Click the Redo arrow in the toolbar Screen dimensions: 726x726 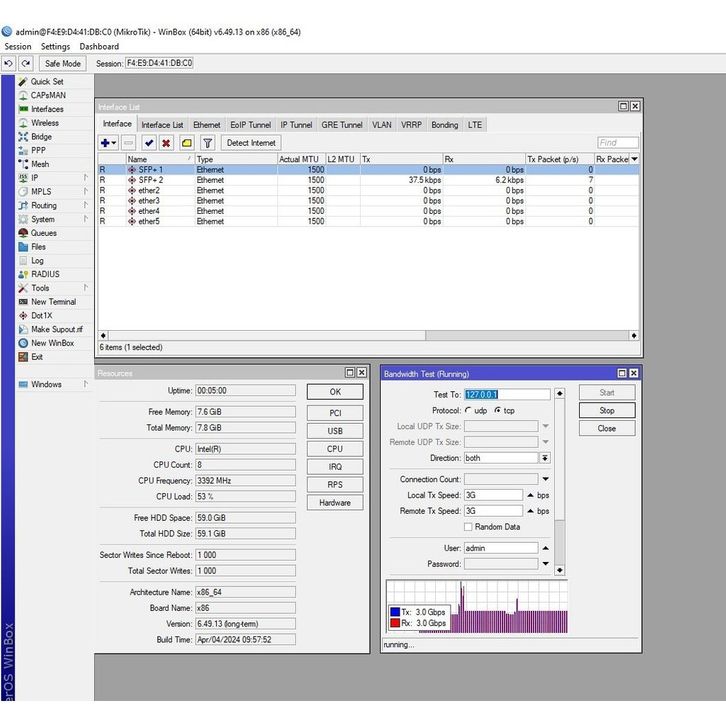[26, 63]
